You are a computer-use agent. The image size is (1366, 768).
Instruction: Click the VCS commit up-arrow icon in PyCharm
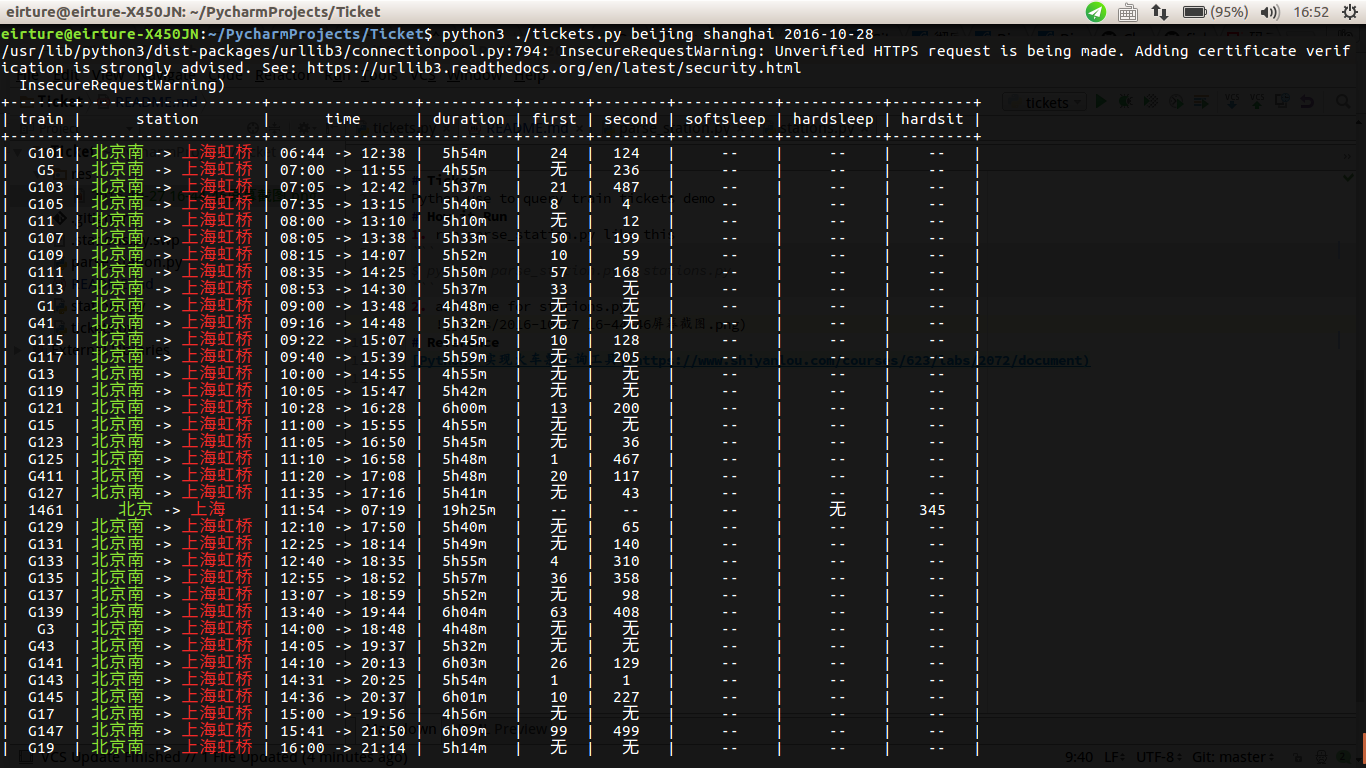1257,102
